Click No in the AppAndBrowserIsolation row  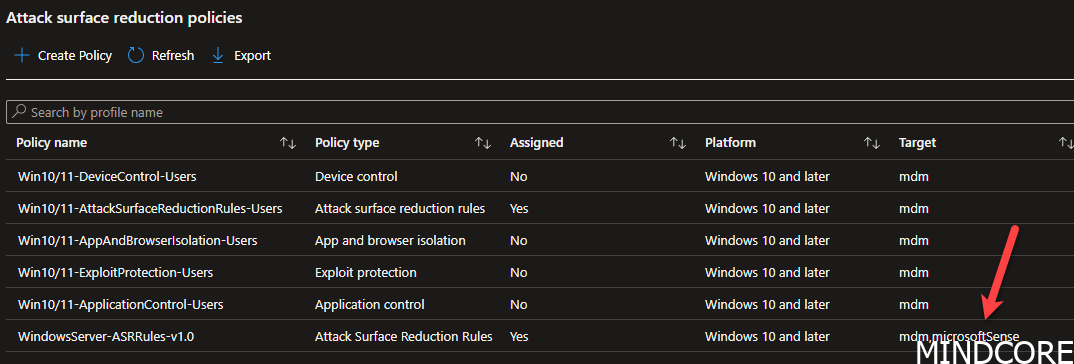tap(519, 240)
